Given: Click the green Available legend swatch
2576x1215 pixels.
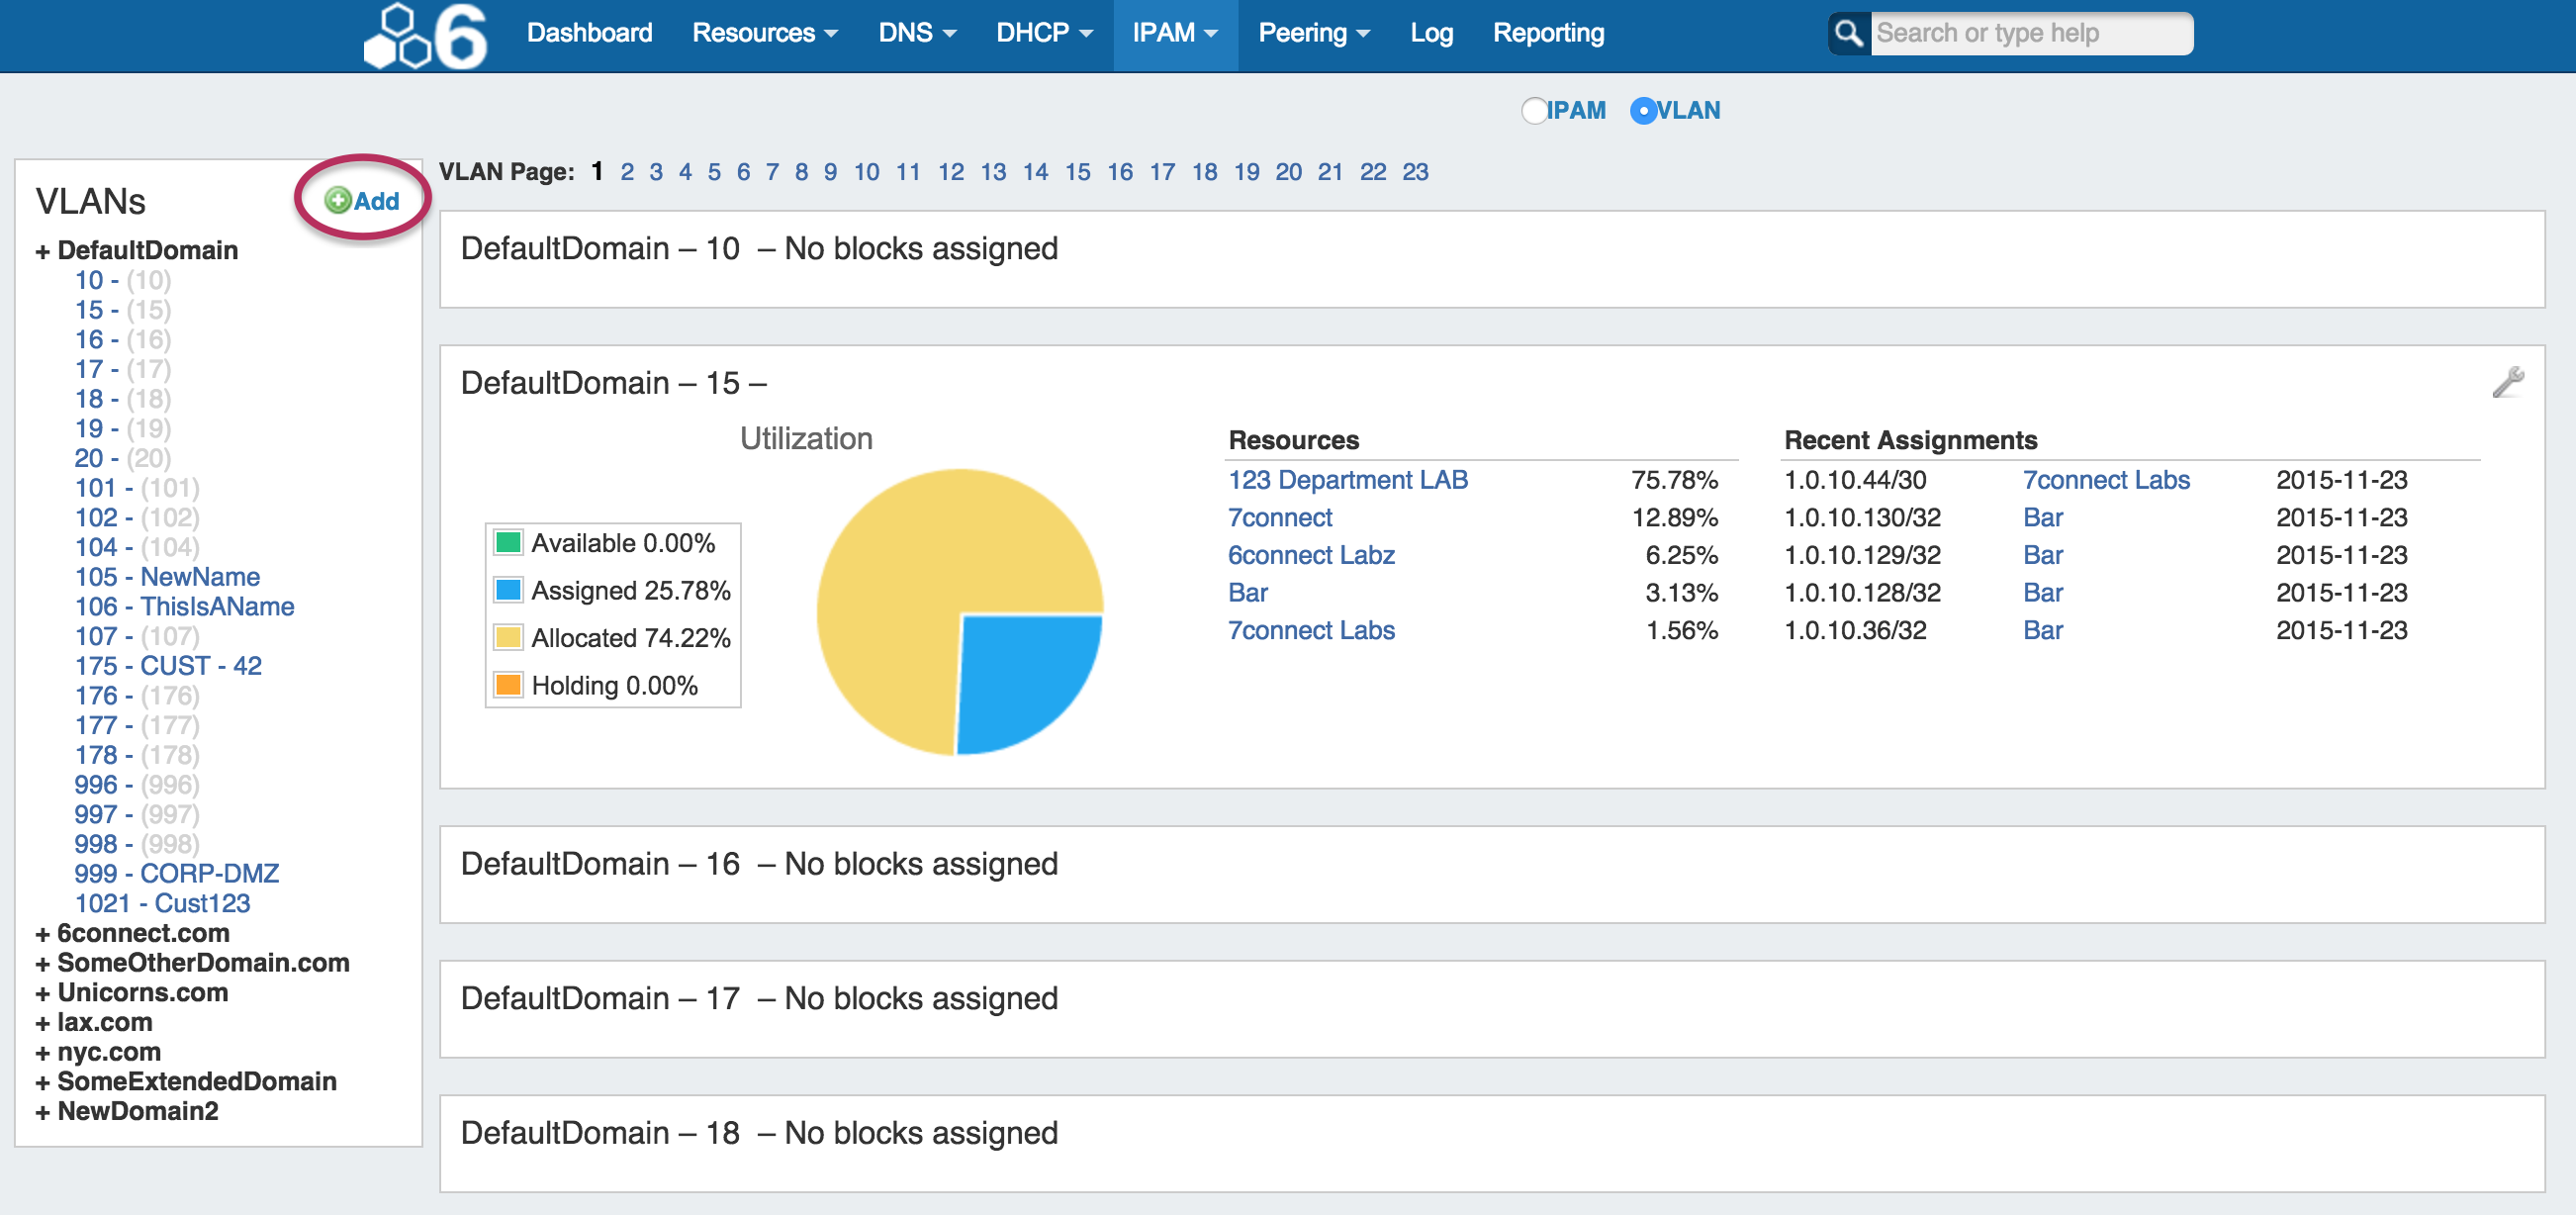Looking at the screenshot, I should click(x=509, y=543).
